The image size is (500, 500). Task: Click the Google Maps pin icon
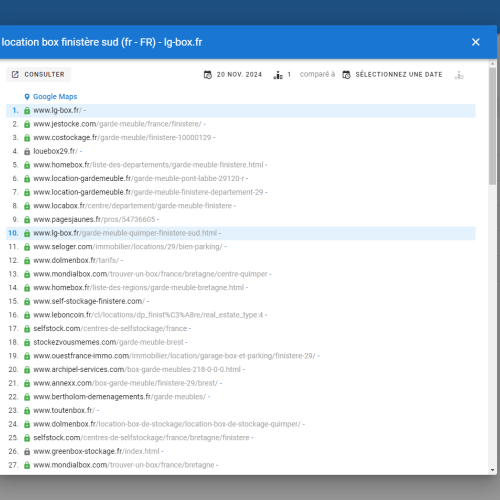click(x=27, y=97)
